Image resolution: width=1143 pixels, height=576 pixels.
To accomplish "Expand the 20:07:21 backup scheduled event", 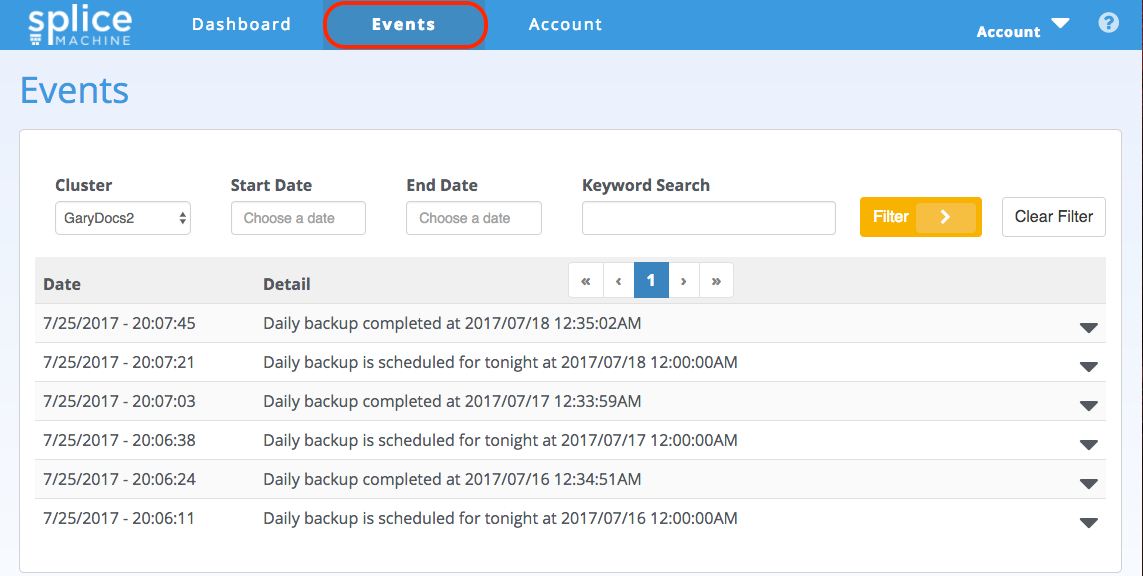I will pos(1088,367).
